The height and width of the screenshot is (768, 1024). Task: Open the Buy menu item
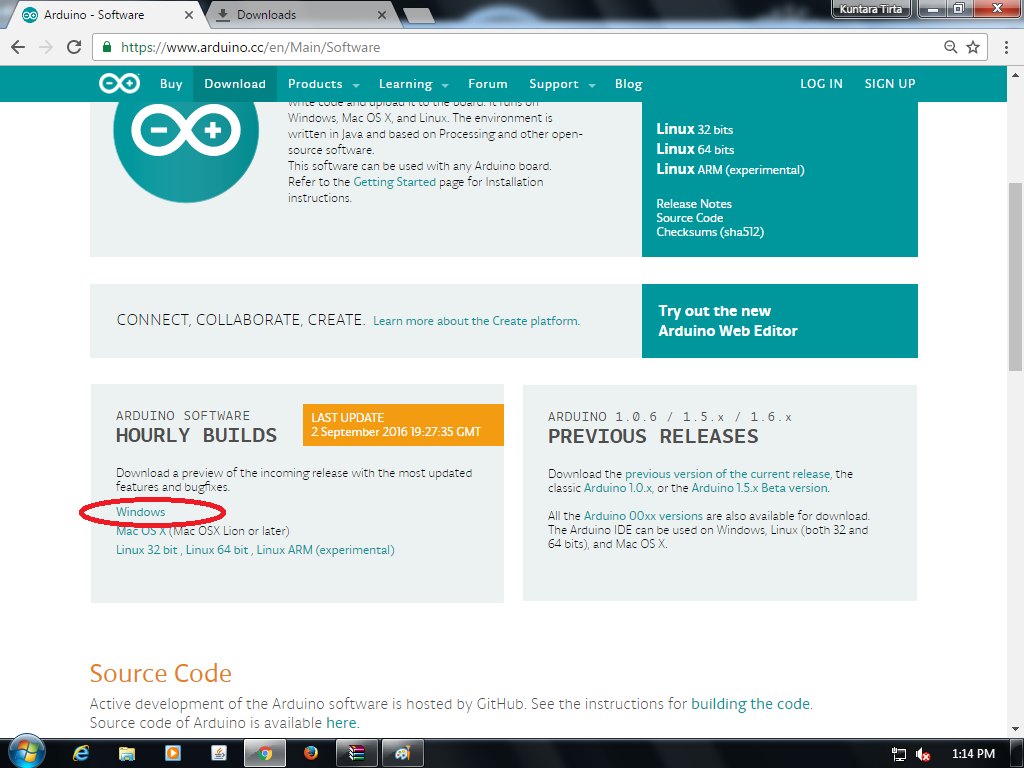tap(171, 84)
